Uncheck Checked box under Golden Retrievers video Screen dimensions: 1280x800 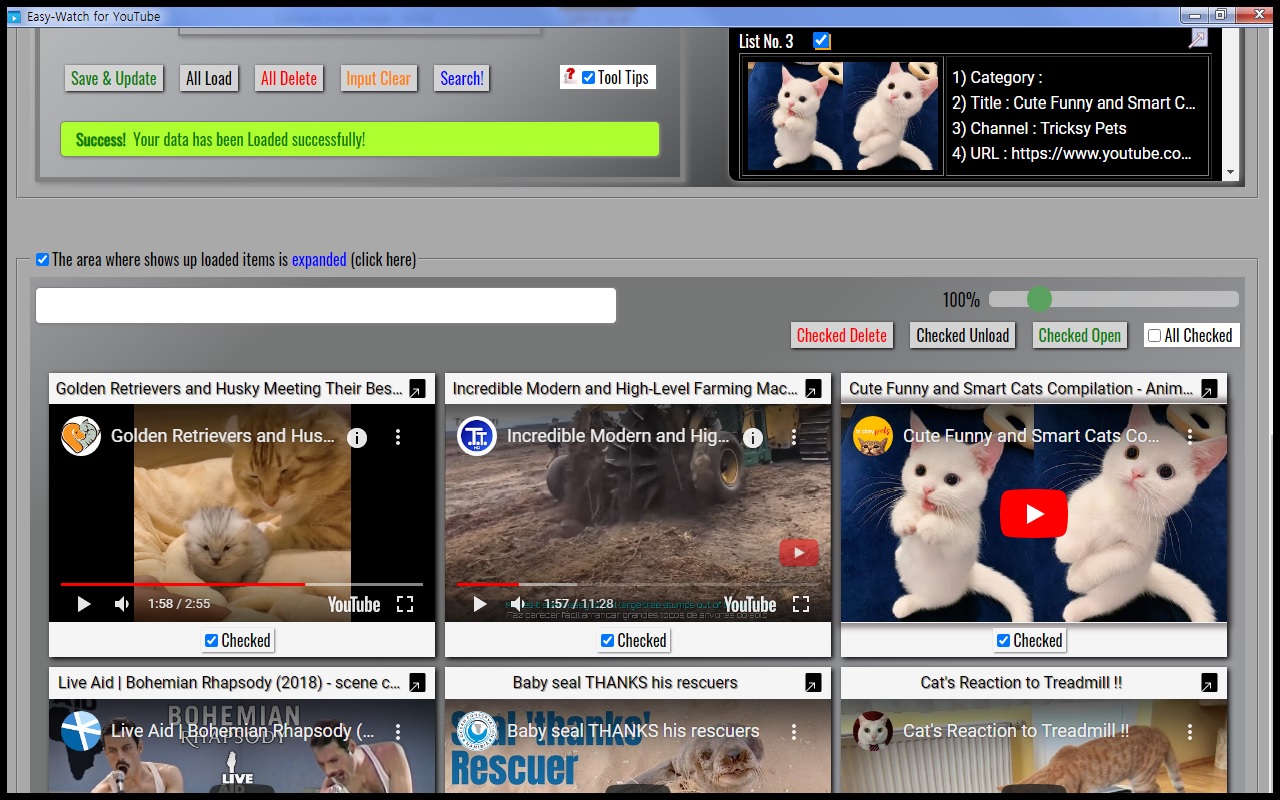point(211,641)
